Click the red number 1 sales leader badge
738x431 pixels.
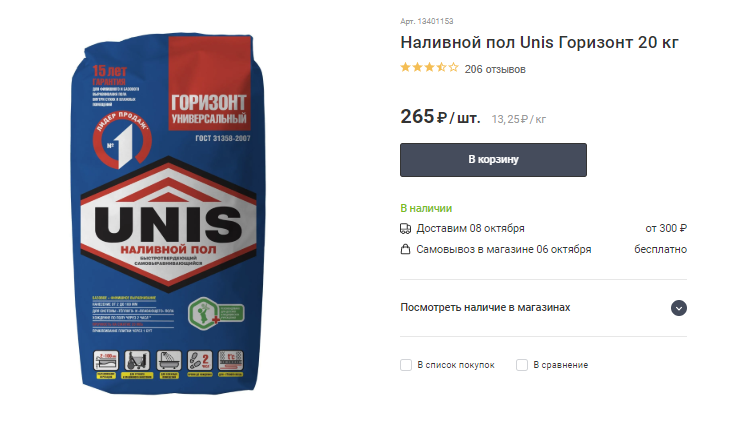point(122,140)
